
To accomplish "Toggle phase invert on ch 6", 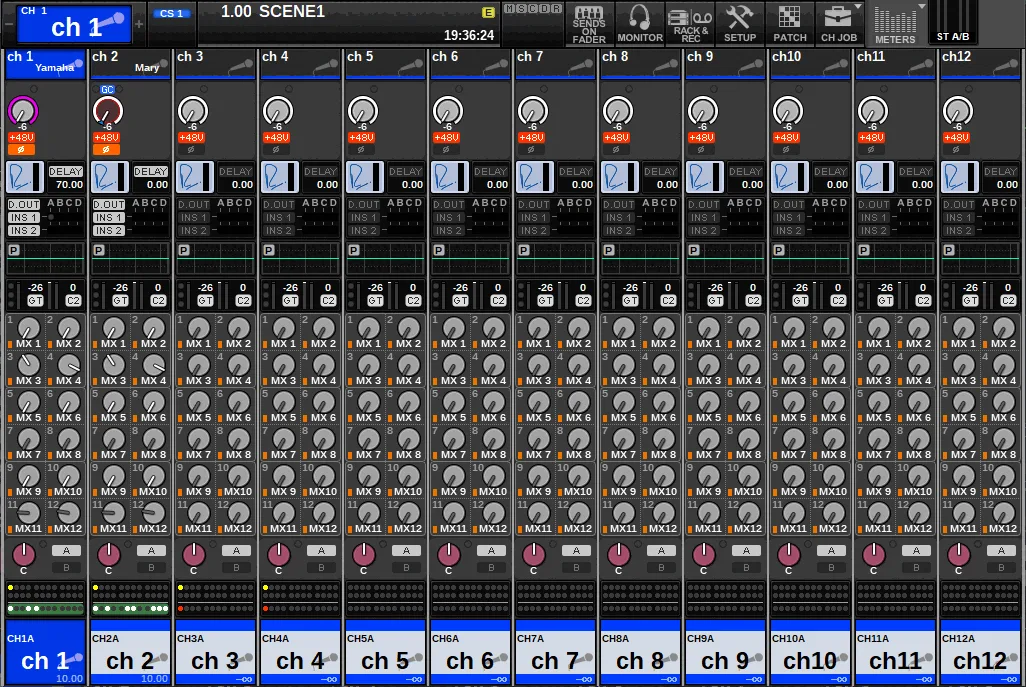I will pyautogui.click(x=446, y=150).
